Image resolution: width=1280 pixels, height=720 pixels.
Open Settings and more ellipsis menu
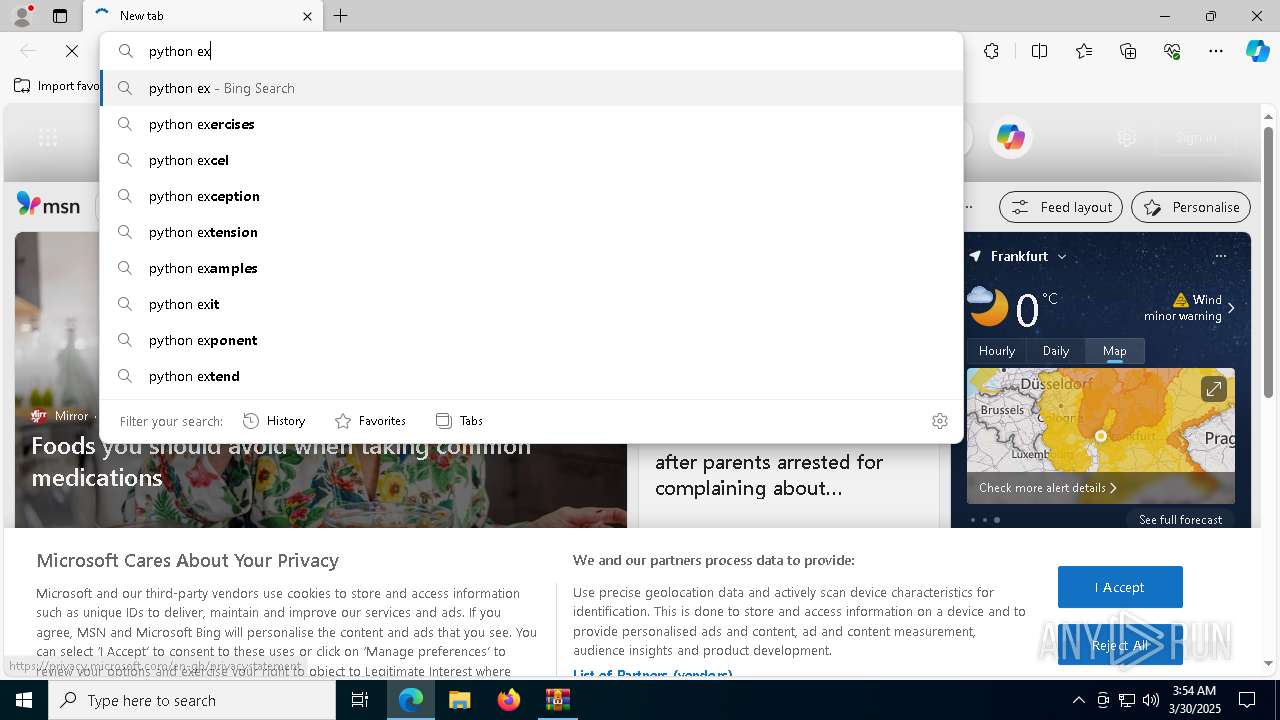pyautogui.click(x=1216, y=51)
